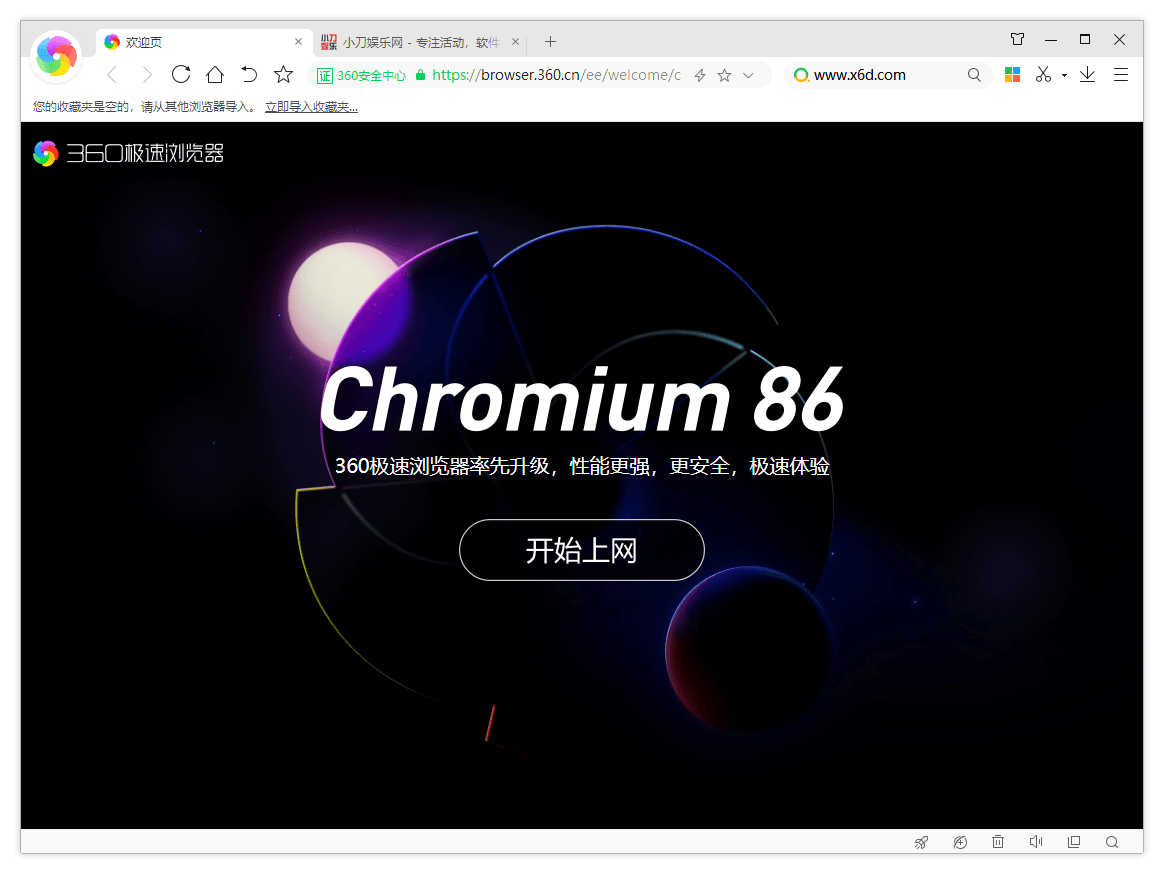Click the trash bin icon in status bar
Image resolution: width=1164 pixels, height=874 pixels.
point(998,842)
